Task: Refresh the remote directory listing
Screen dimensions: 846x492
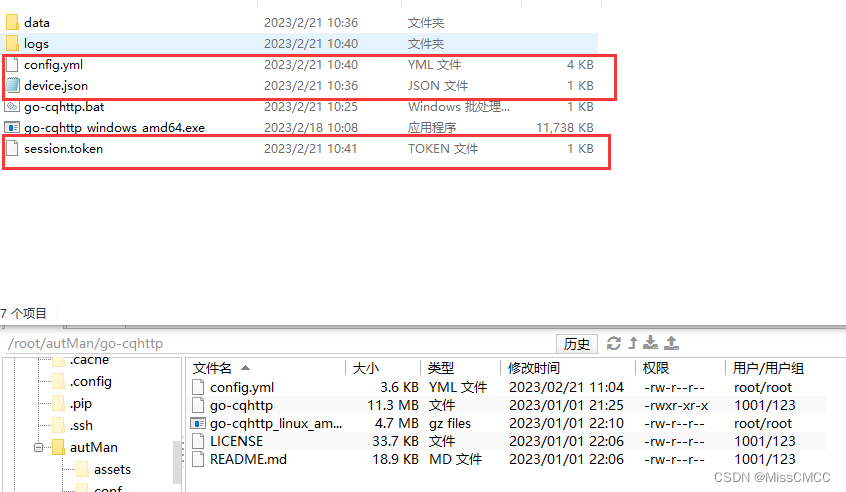Action: point(613,343)
